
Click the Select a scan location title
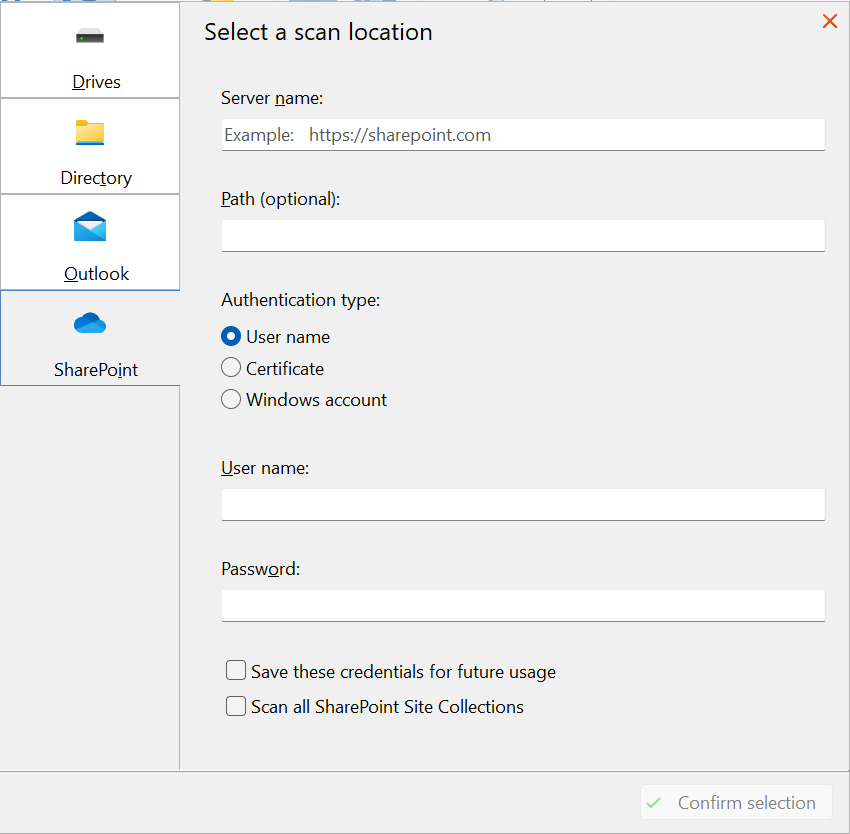318,32
